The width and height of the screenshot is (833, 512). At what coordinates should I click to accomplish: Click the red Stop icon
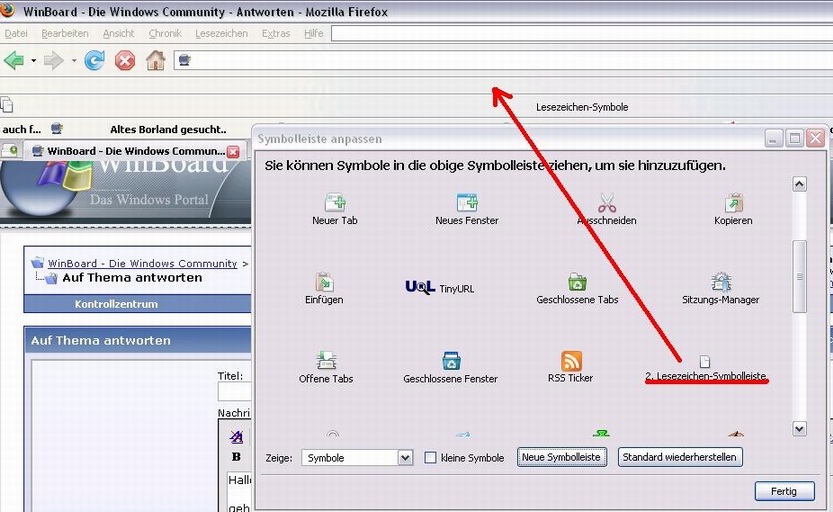125,61
